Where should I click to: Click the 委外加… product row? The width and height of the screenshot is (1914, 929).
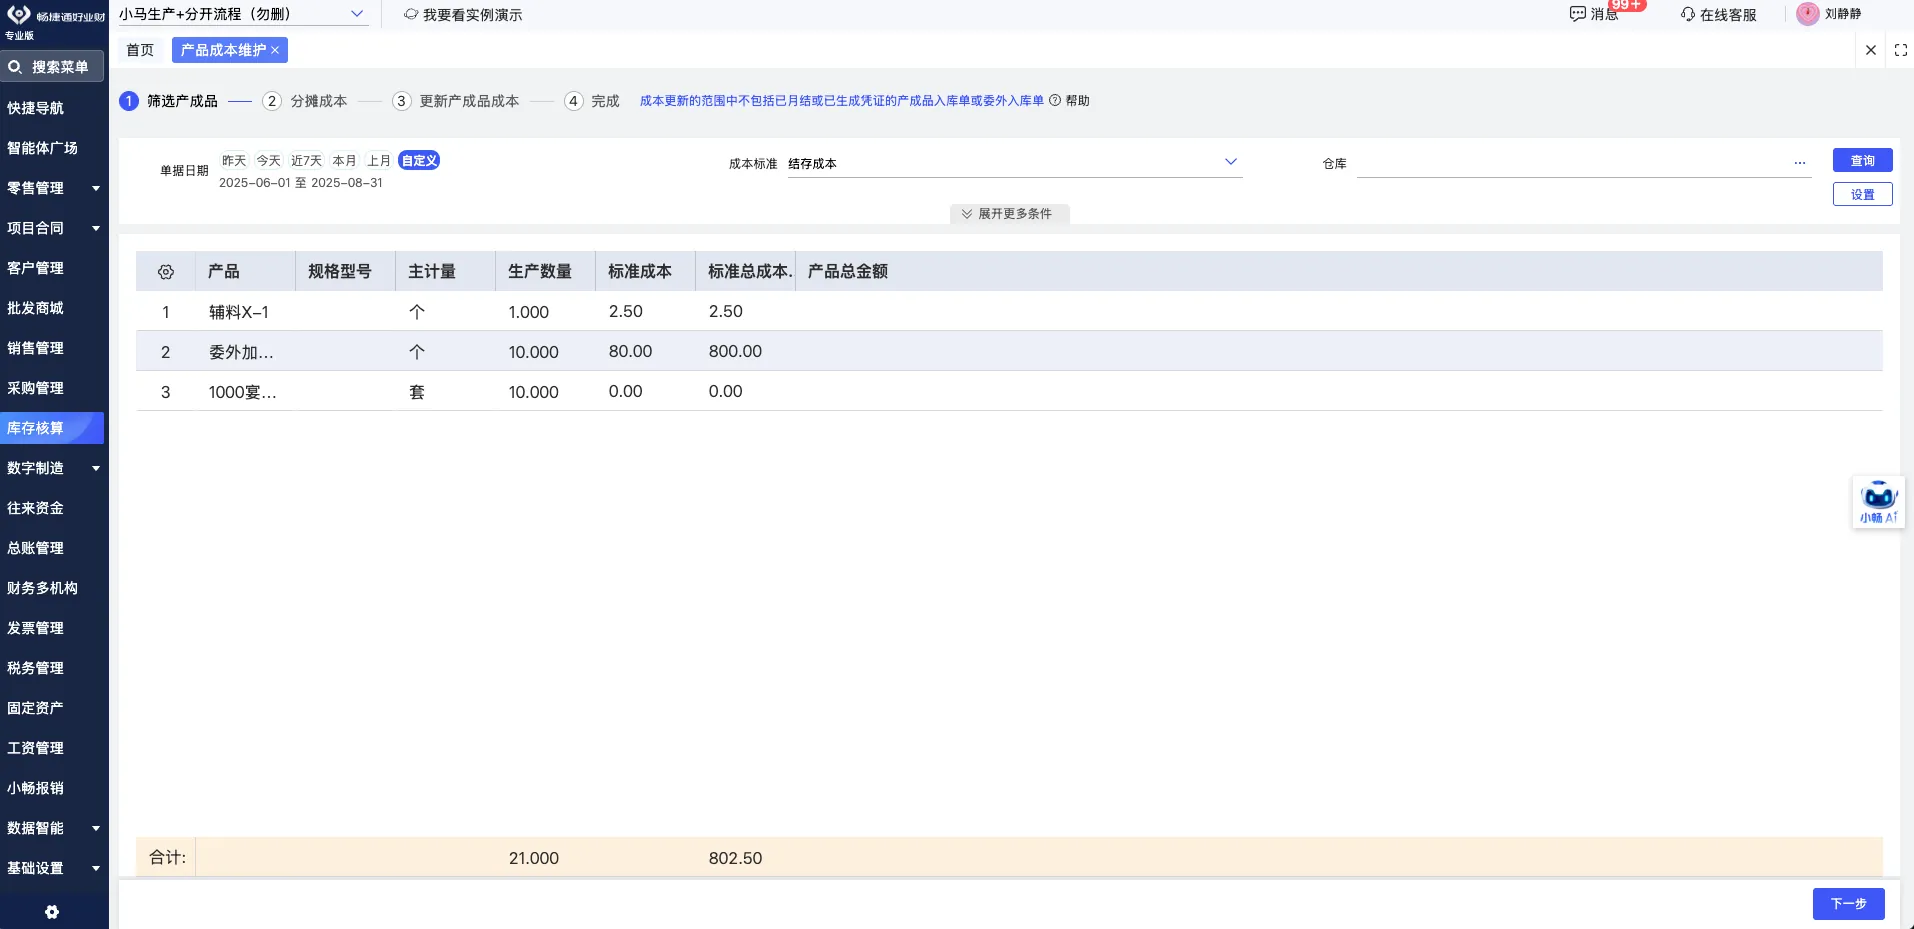click(1009, 351)
